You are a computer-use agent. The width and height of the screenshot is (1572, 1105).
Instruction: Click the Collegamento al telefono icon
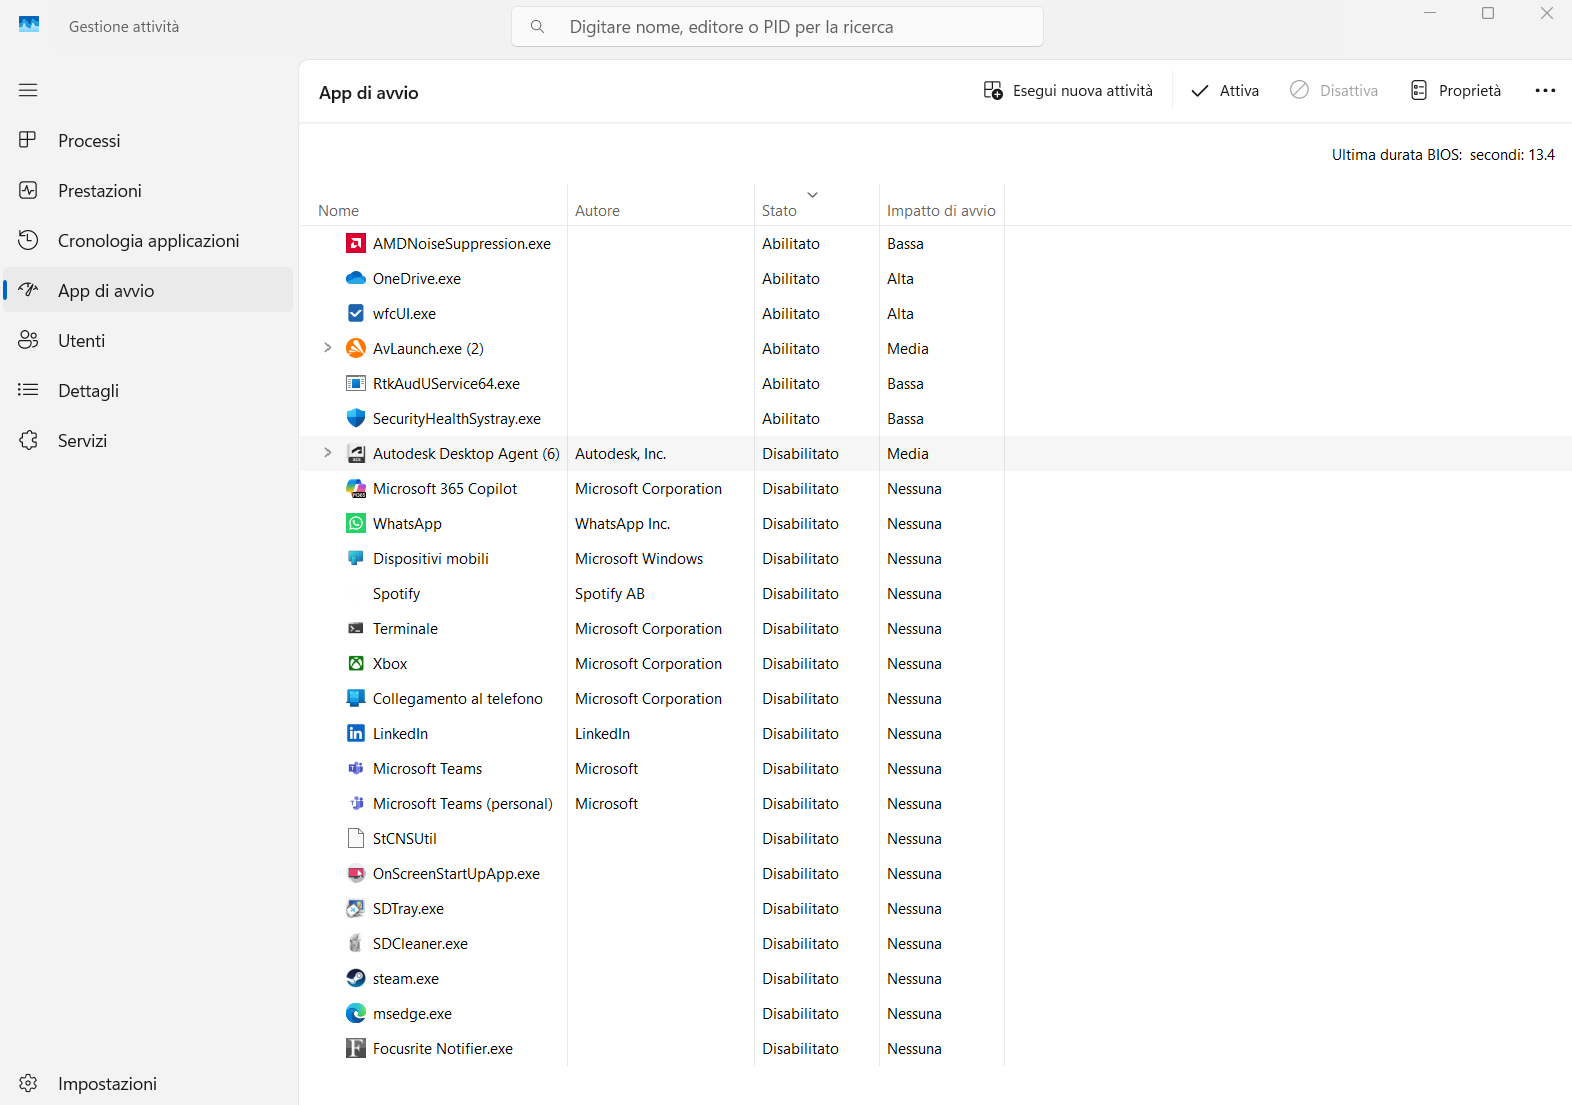356,698
